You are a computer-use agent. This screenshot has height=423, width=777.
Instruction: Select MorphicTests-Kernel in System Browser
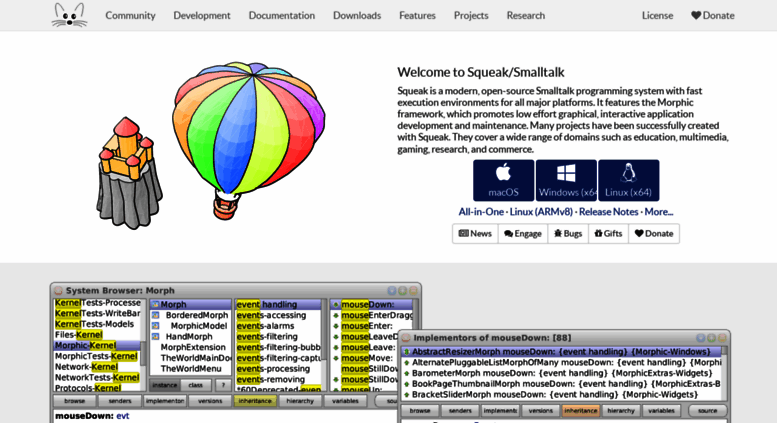point(96,356)
